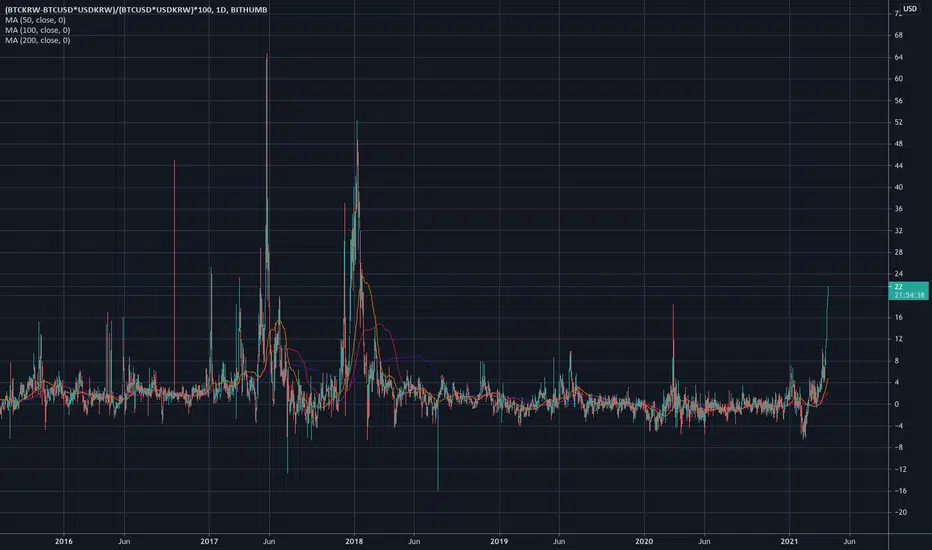Image resolution: width=932 pixels, height=550 pixels.
Task: Click the 32 price axis label
Action: pos(898,230)
